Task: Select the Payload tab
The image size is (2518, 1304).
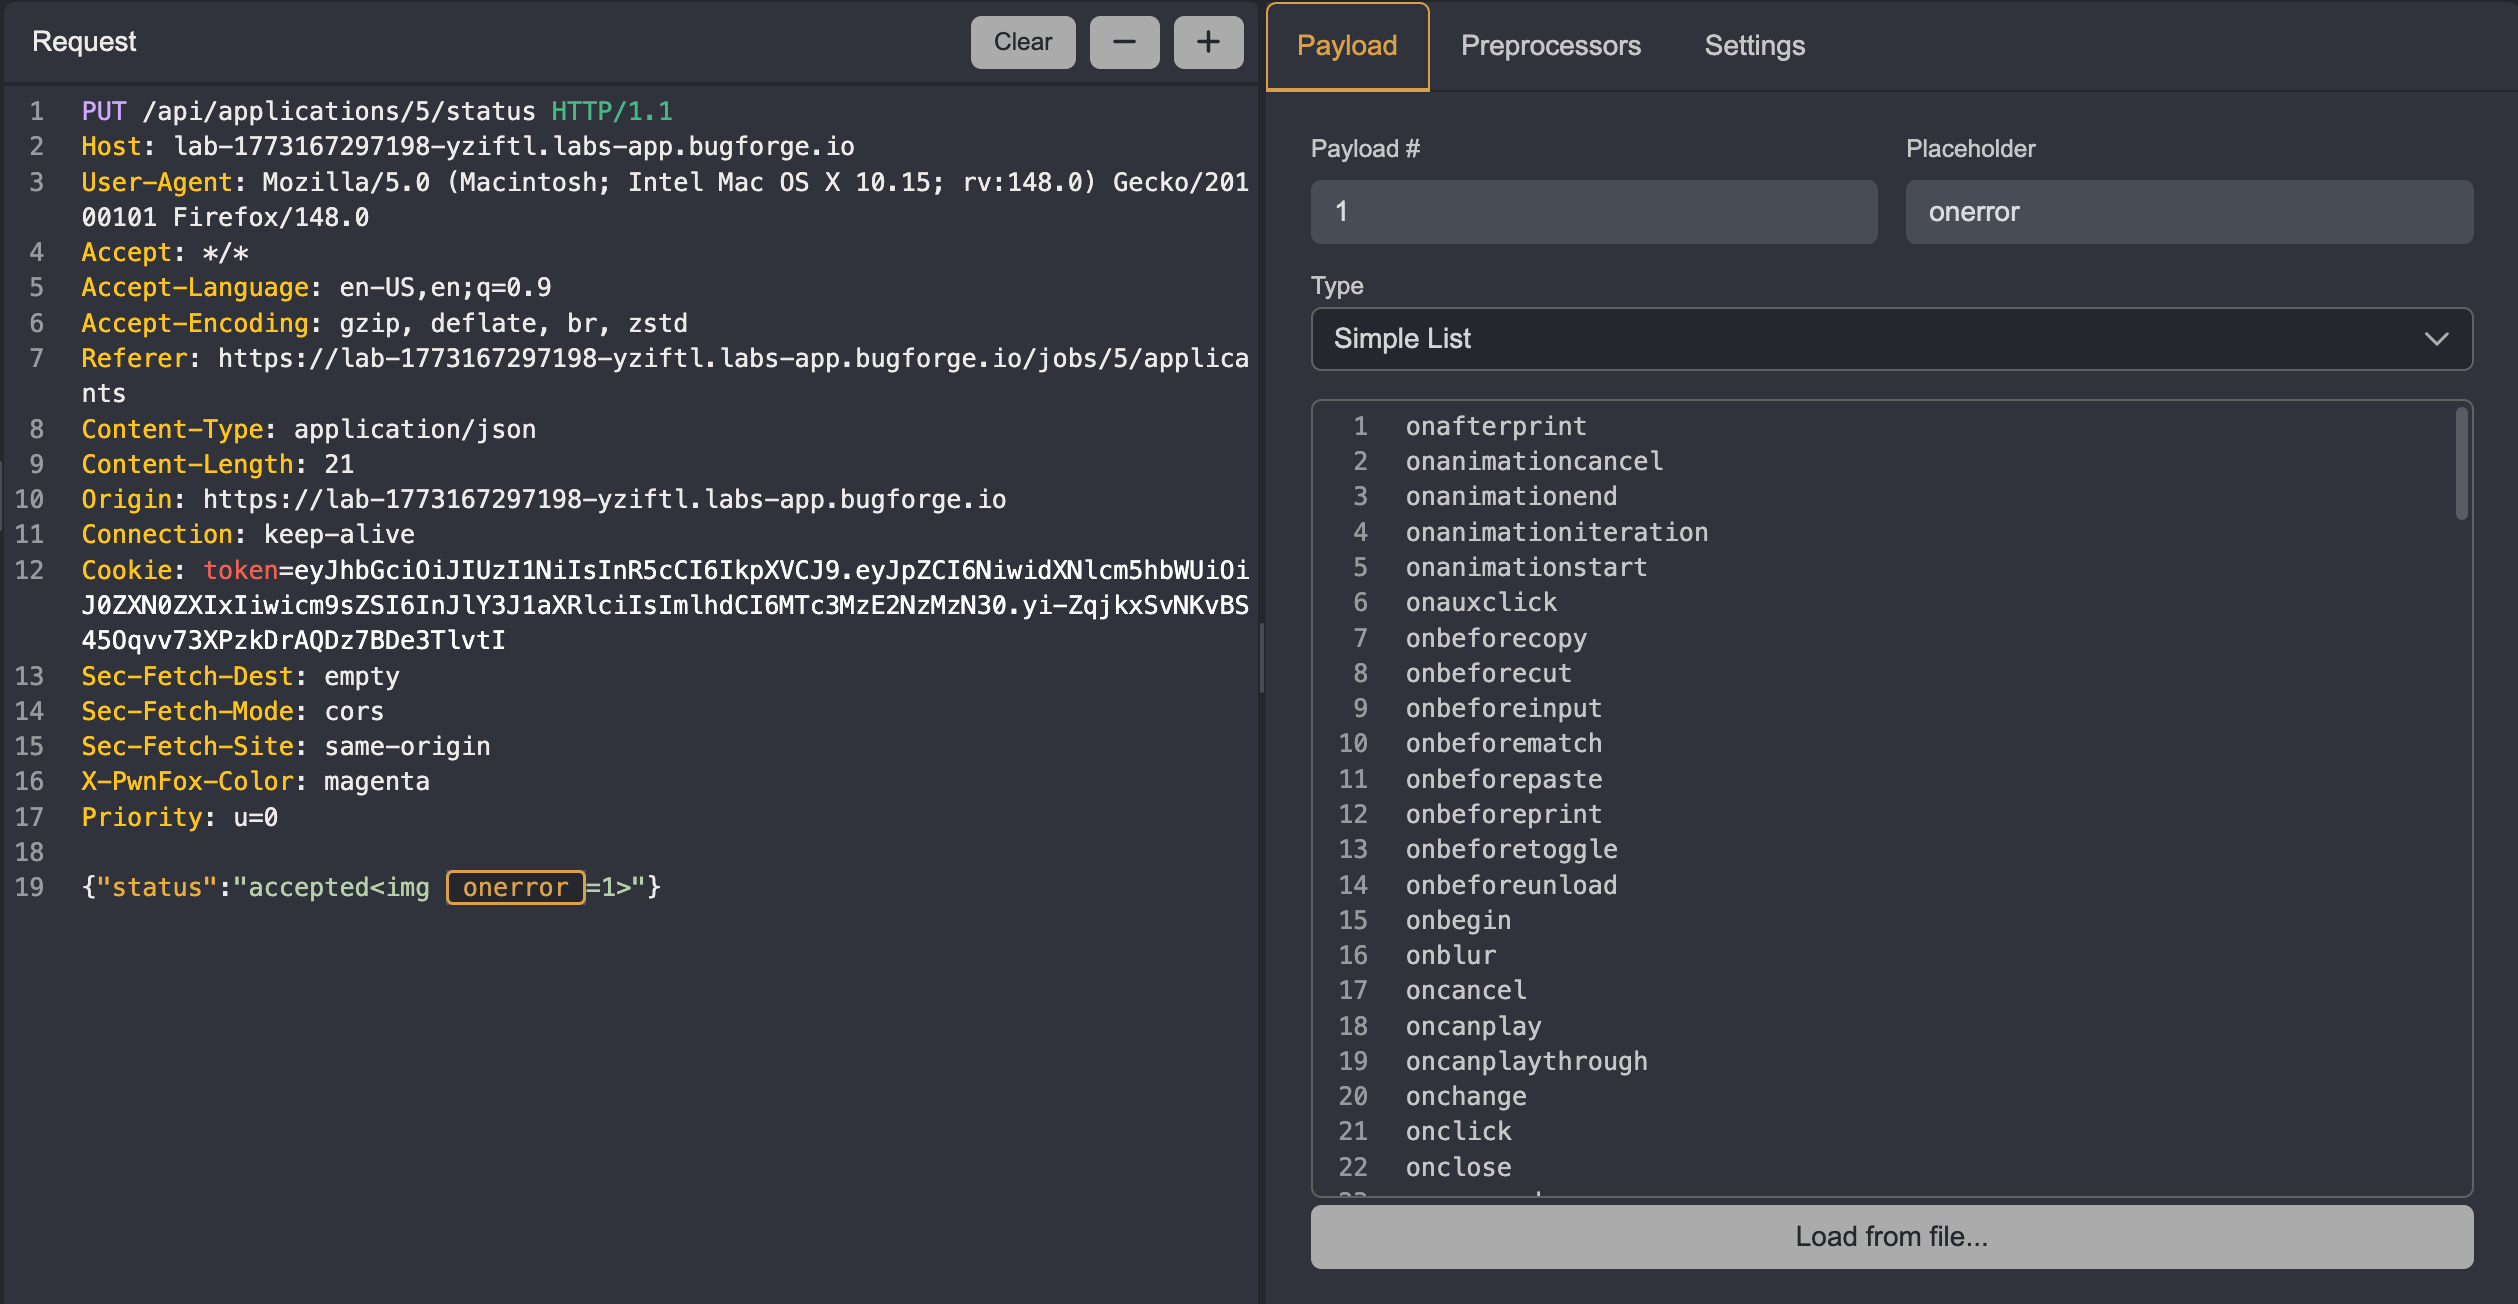Action: coord(1346,46)
